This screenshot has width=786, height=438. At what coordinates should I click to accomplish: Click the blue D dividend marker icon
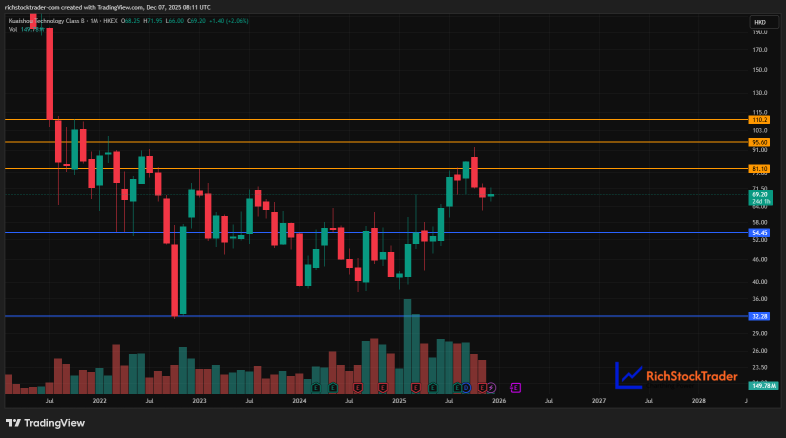[x=466, y=387]
